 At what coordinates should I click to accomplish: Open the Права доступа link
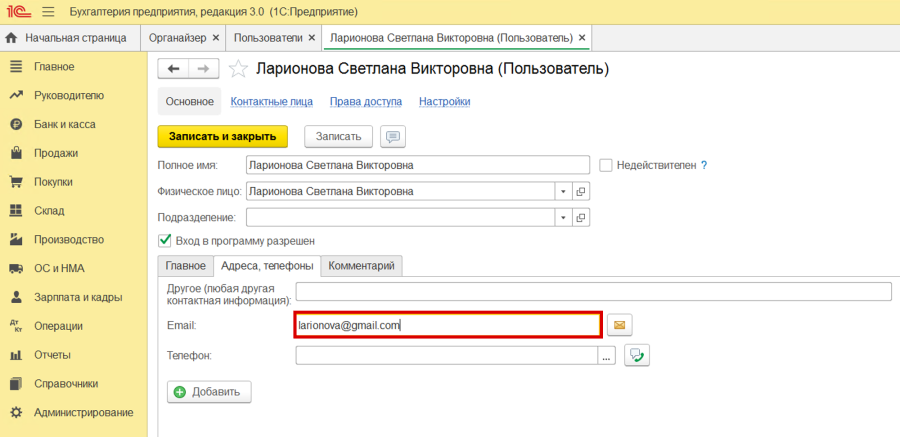(365, 102)
